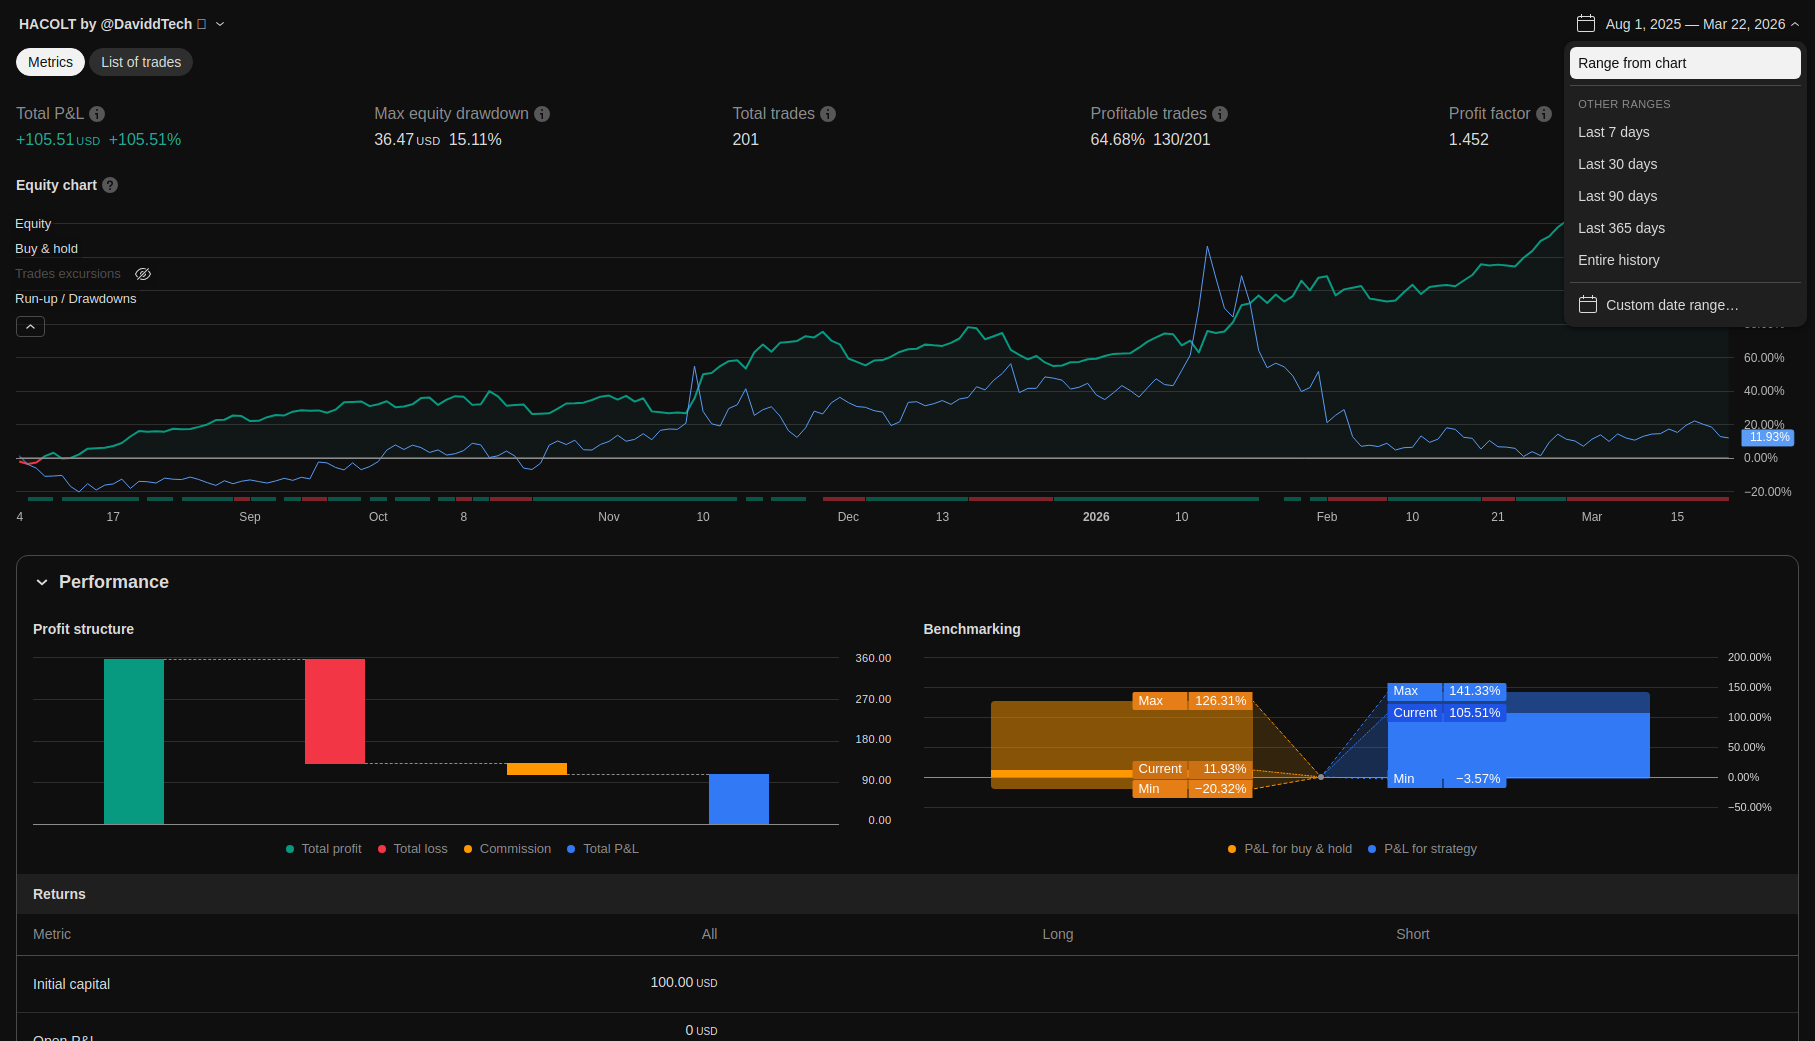Show Trades excursions using the eye icon

point(143,274)
